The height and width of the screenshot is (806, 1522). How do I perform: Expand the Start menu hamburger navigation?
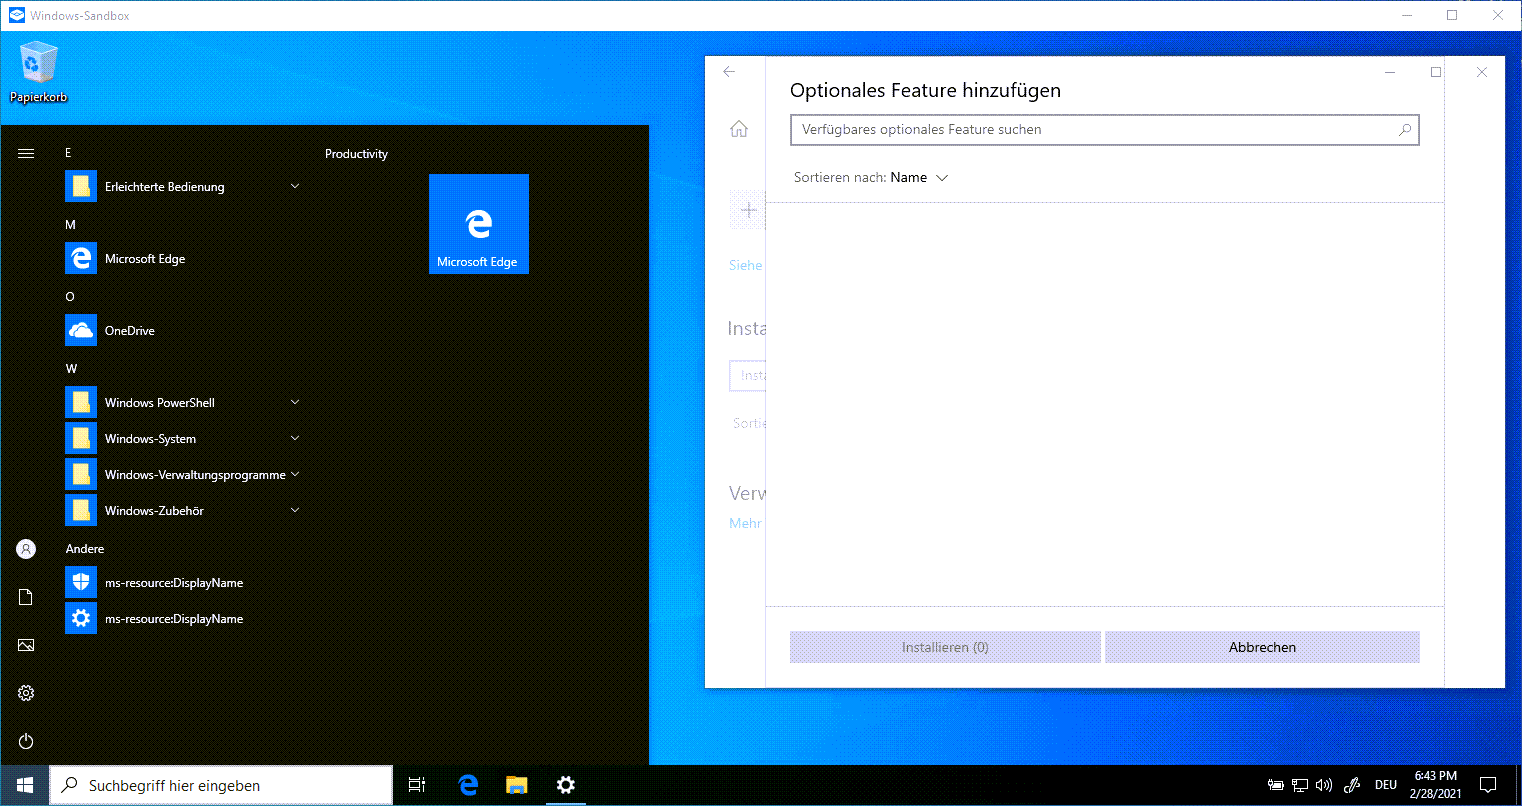click(x=26, y=153)
